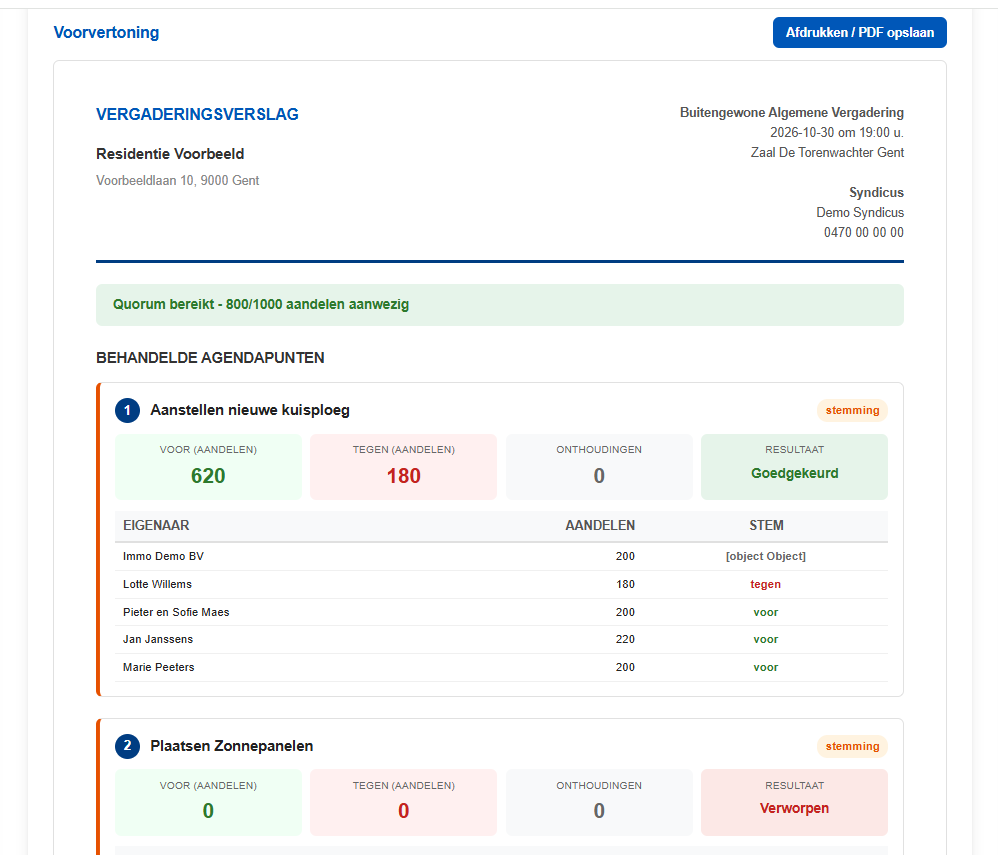The image size is (998, 855).
Task: Click the Quorum bereikt banner text
Action: click(x=261, y=304)
